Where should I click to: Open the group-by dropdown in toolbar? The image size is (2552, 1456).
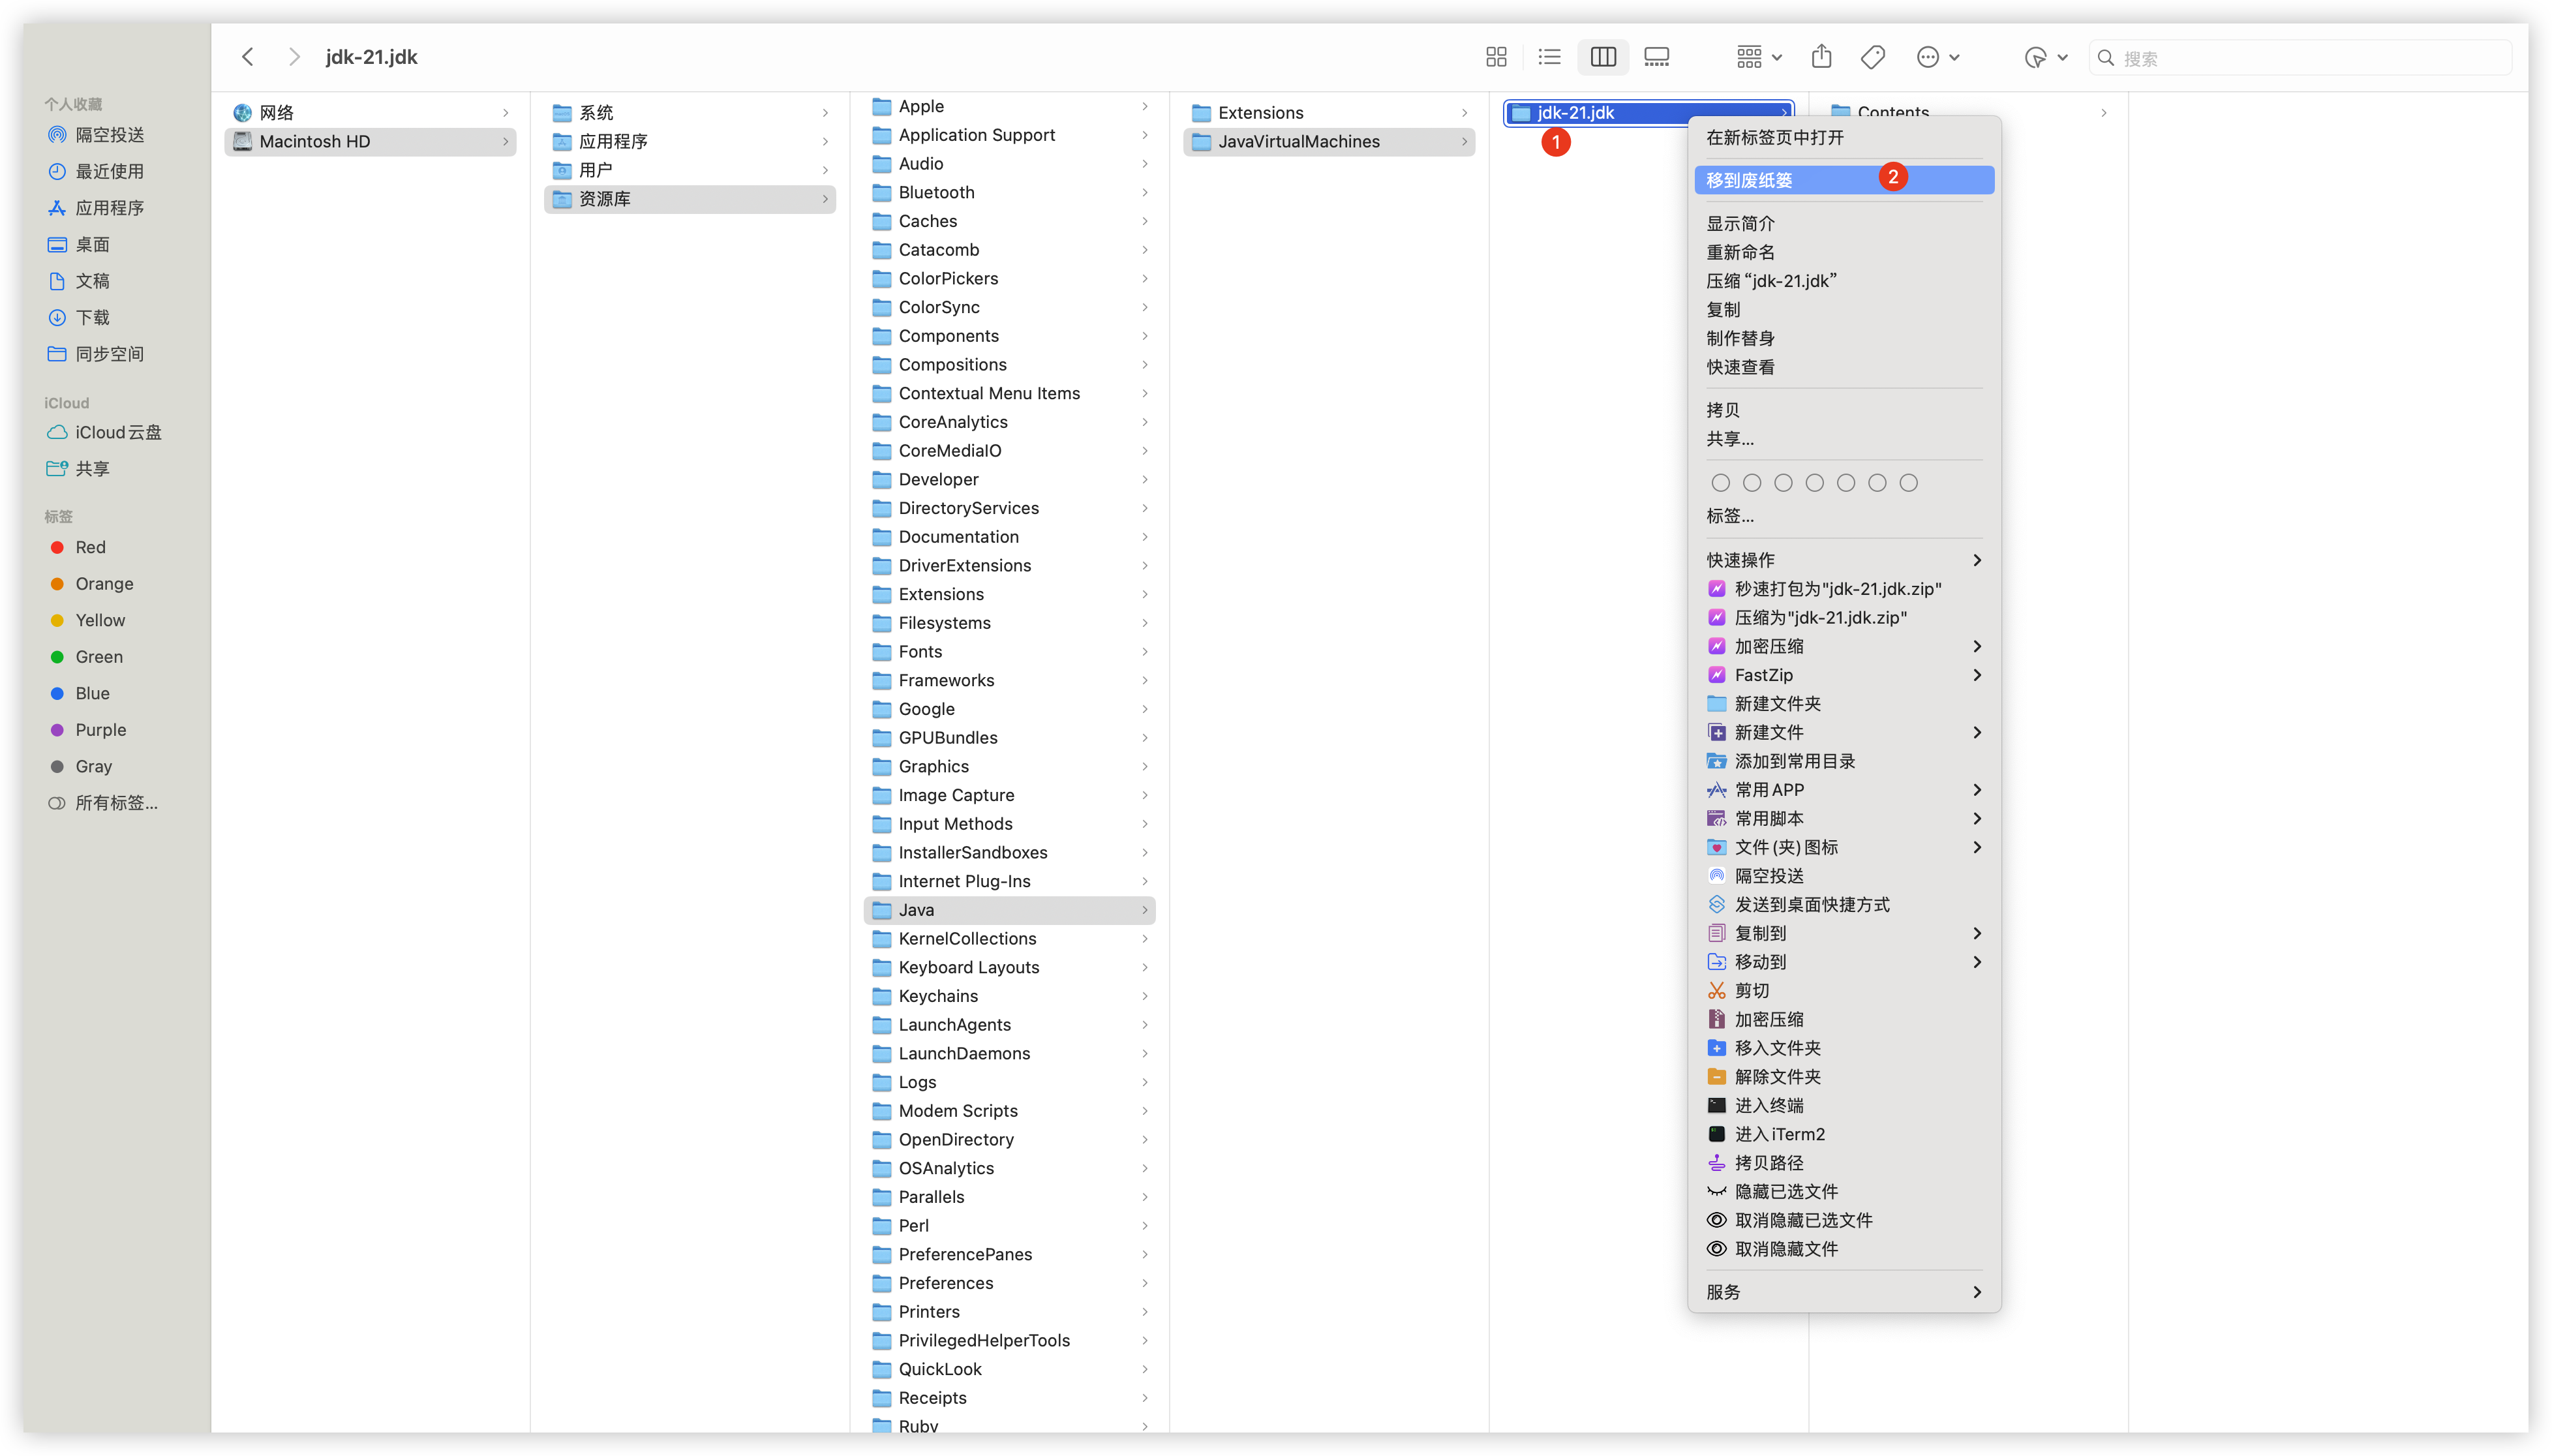pyautogui.click(x=1759, y=57)
